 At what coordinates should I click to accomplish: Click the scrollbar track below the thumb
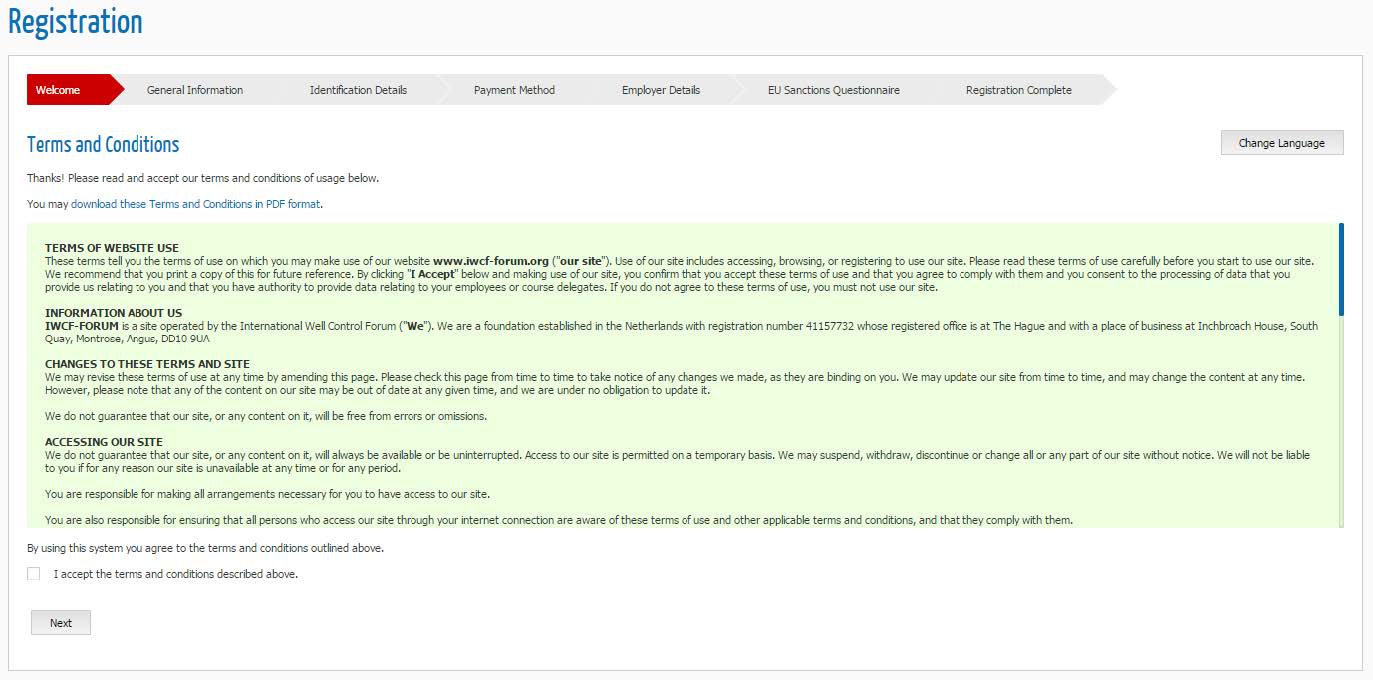coord(1340,420)
